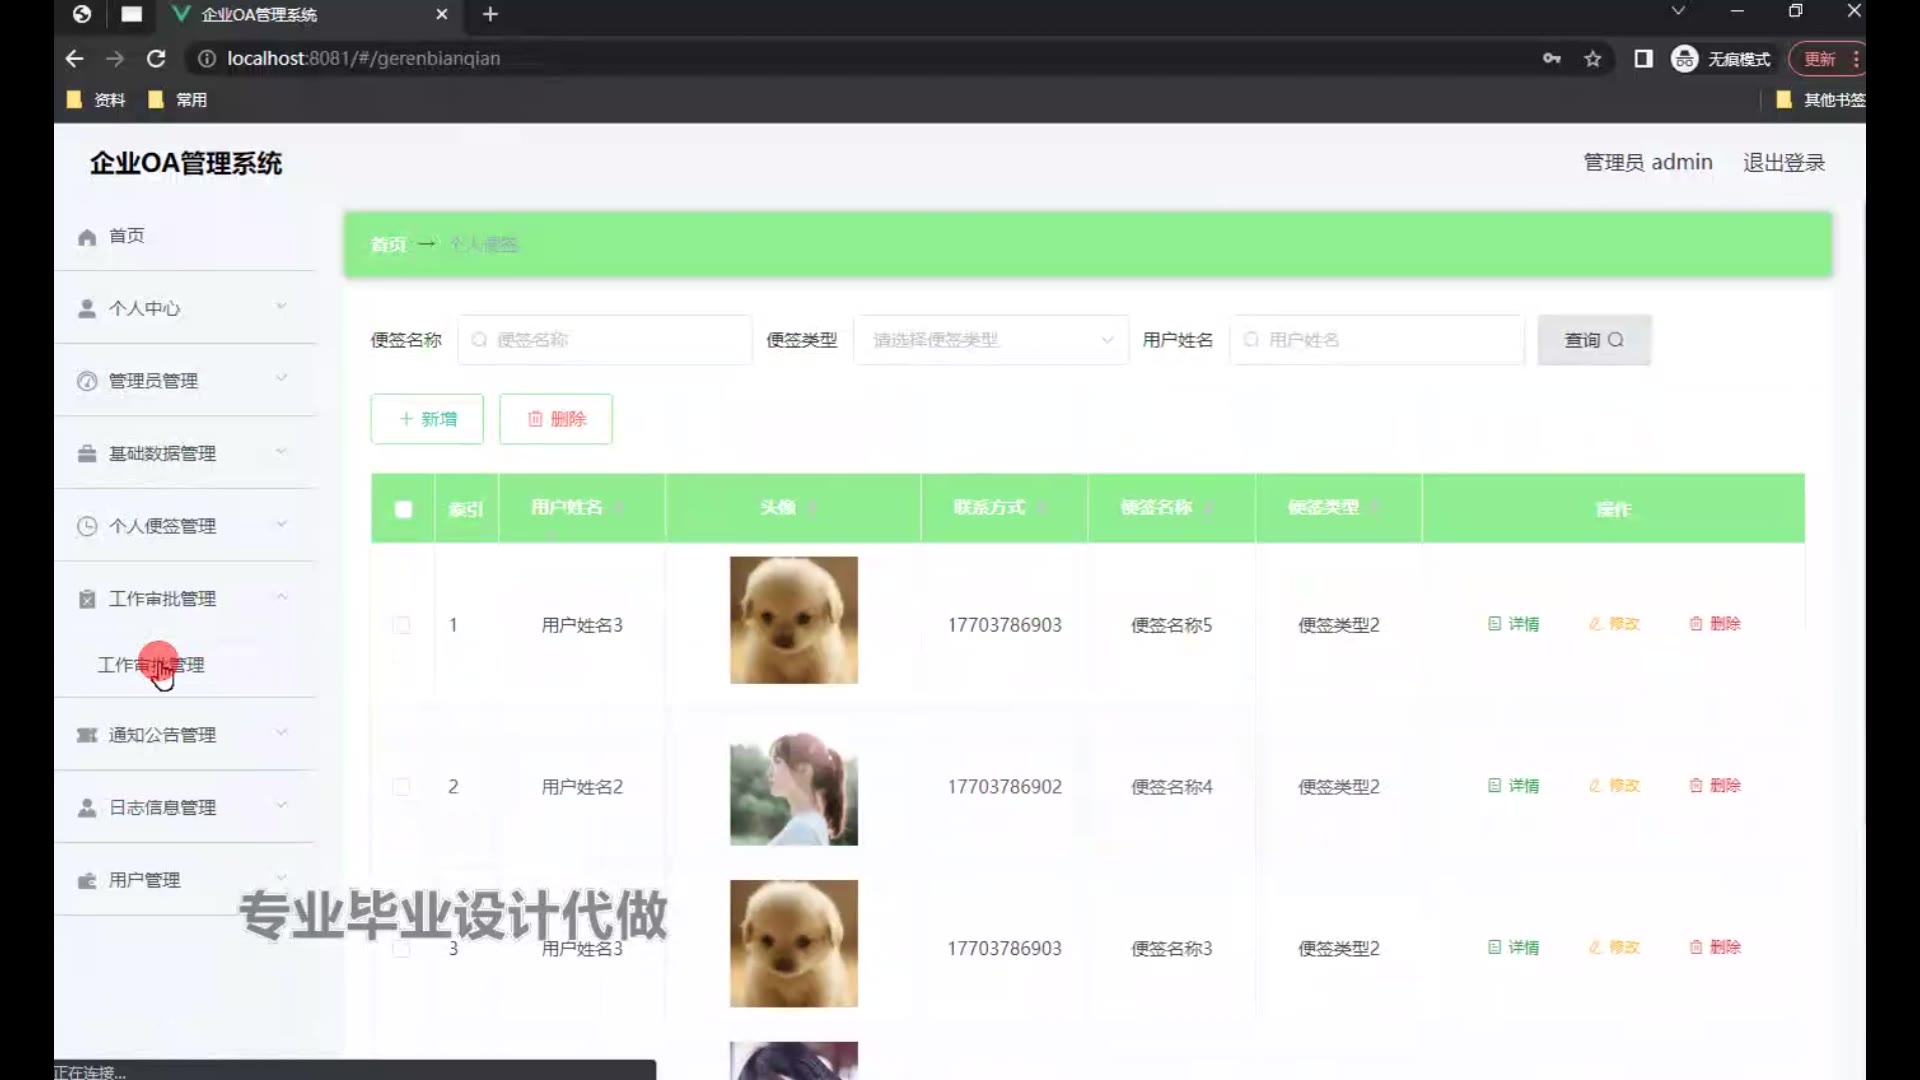1920x1080 pixels.
Task: Click the clock icon next to 个人便签管理
Action: coord(87,526)
